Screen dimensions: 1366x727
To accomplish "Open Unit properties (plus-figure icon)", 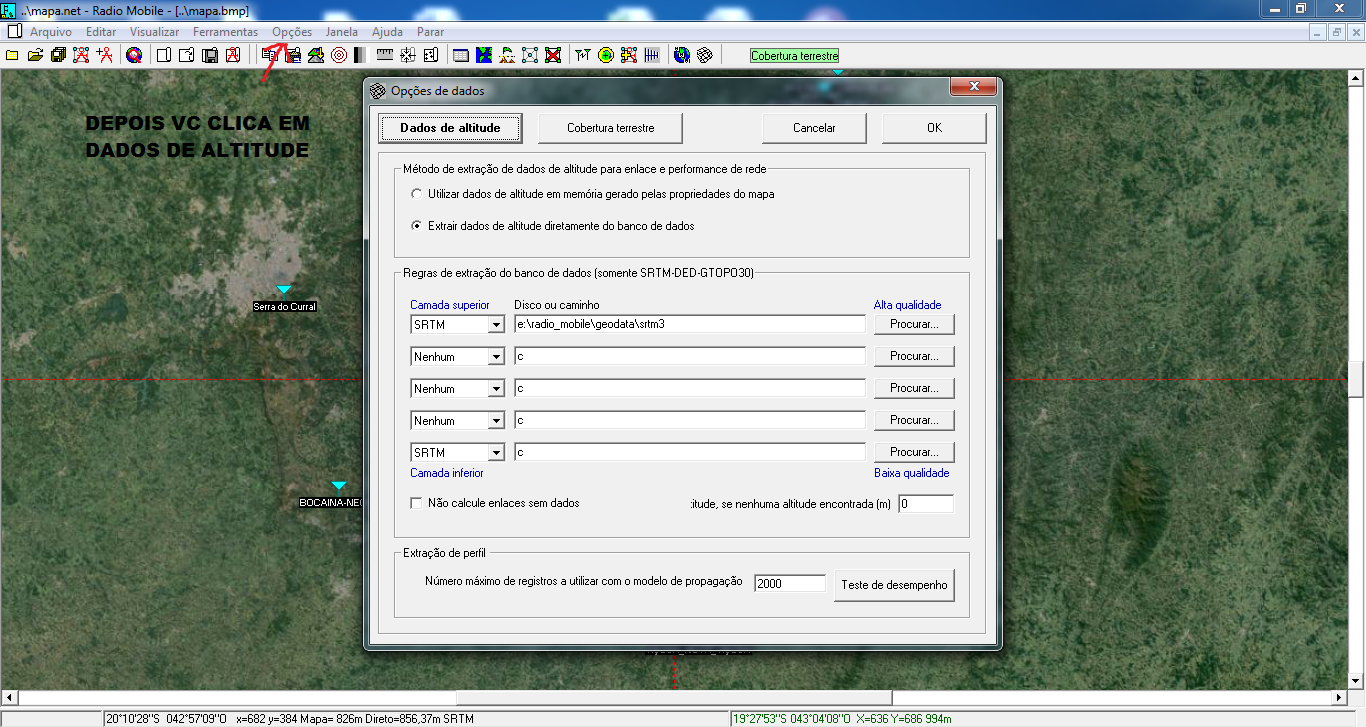I will tap(104, 55).
